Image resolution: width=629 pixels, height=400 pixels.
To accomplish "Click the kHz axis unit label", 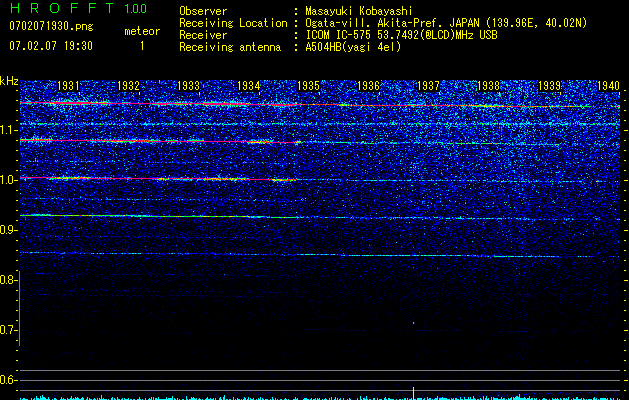I will pos(9,80).
